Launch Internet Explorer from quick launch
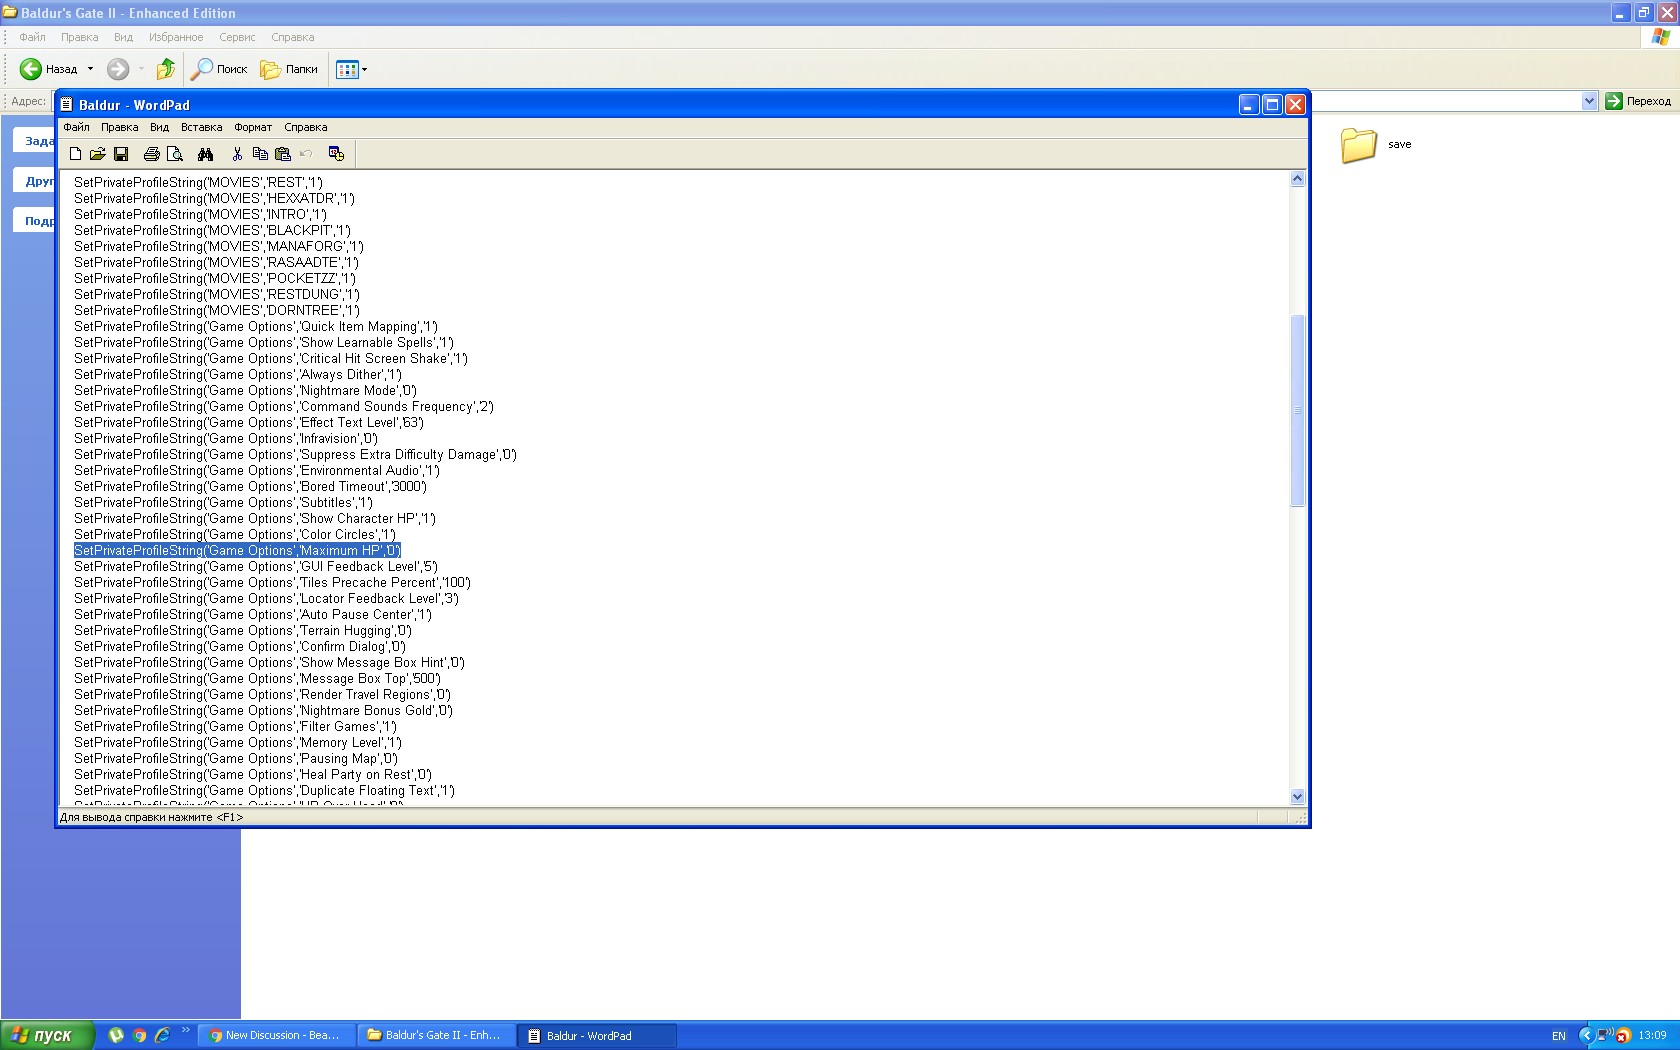This screenshot has width=1680, height=1050. point(163,1035)
